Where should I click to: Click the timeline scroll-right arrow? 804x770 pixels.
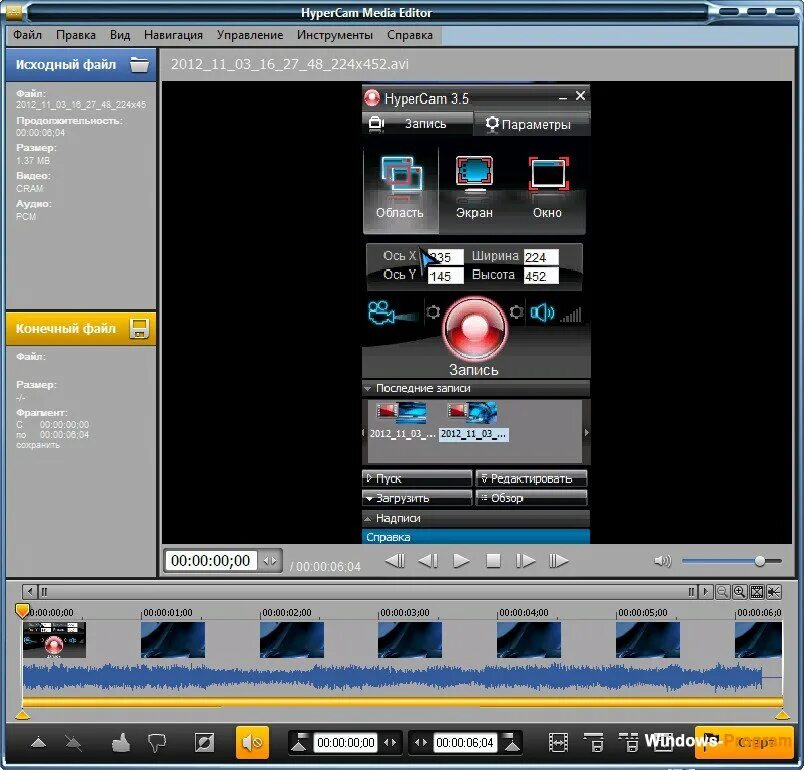[x=706, y=592]
